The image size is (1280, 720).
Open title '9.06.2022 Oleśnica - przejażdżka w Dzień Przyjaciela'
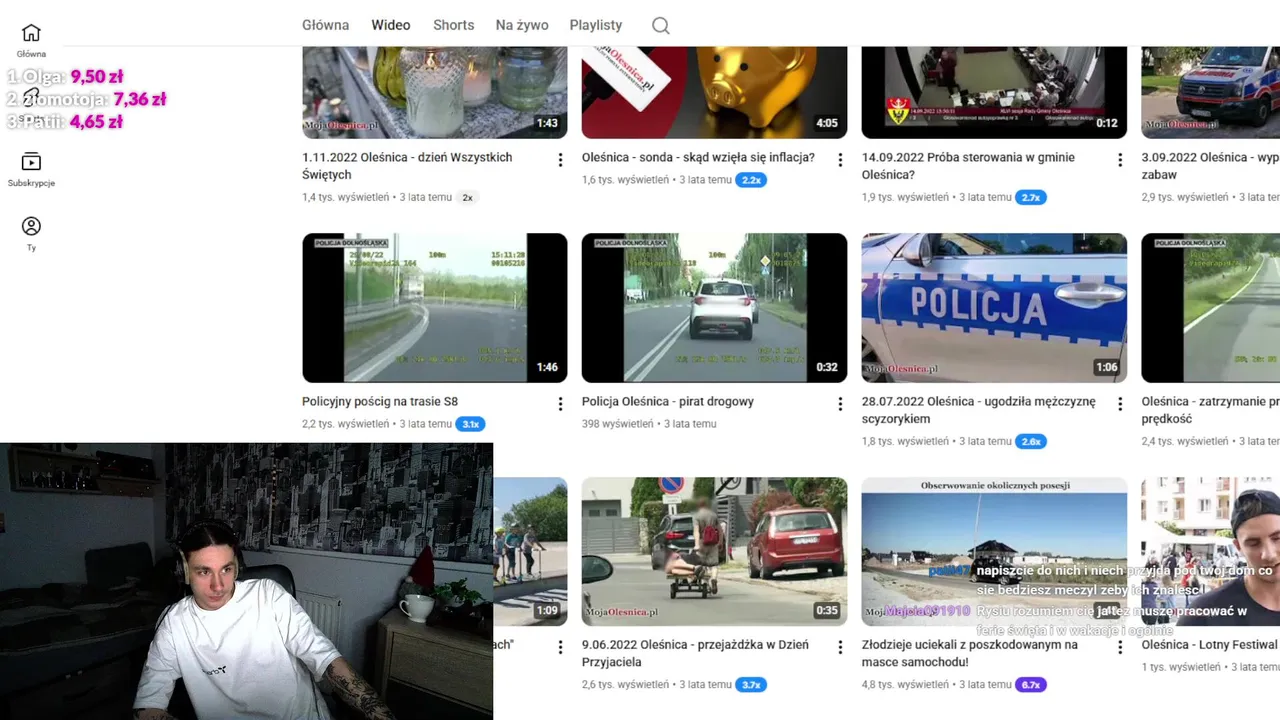tap(695, 653)
